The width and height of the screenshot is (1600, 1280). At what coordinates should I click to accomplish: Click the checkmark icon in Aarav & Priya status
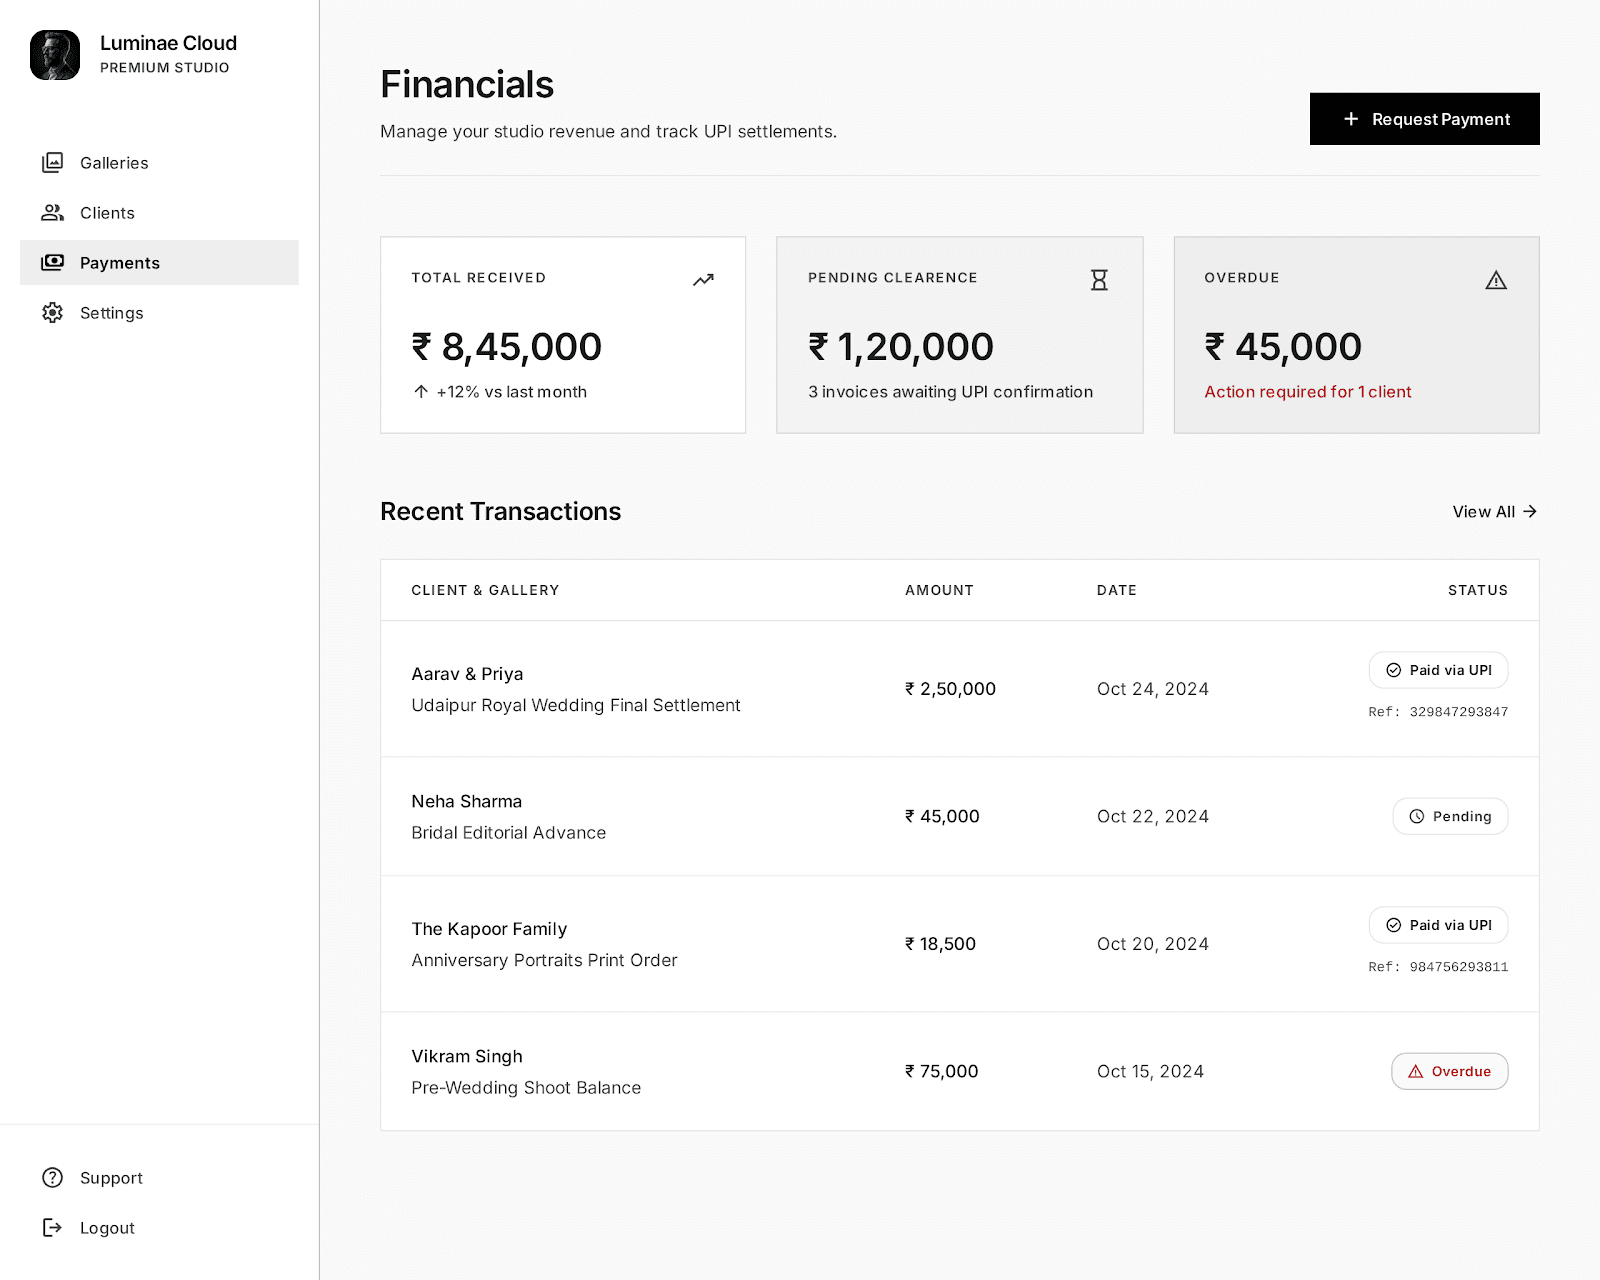coord(1394,670)
